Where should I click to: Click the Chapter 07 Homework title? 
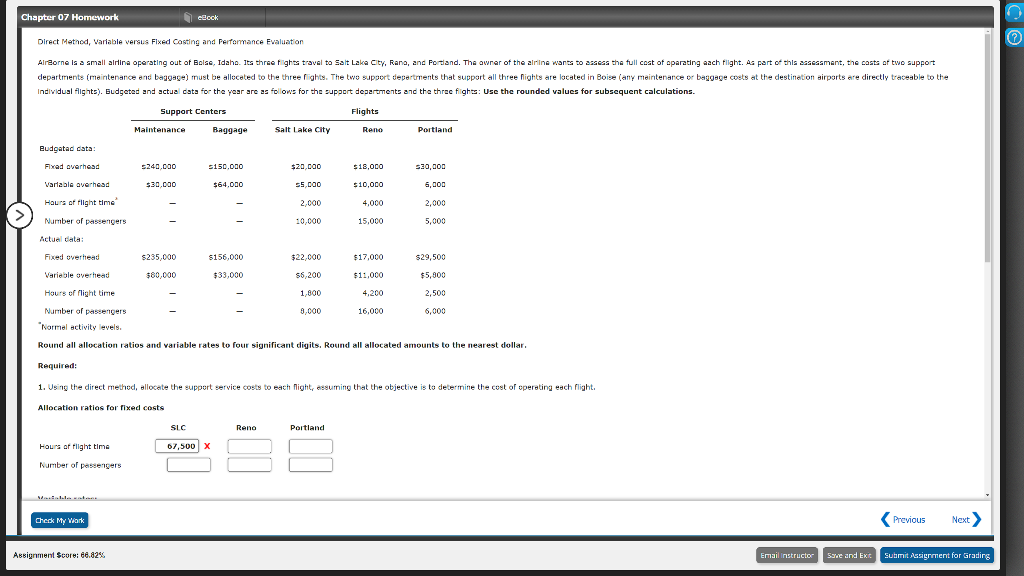pos(70,17)
